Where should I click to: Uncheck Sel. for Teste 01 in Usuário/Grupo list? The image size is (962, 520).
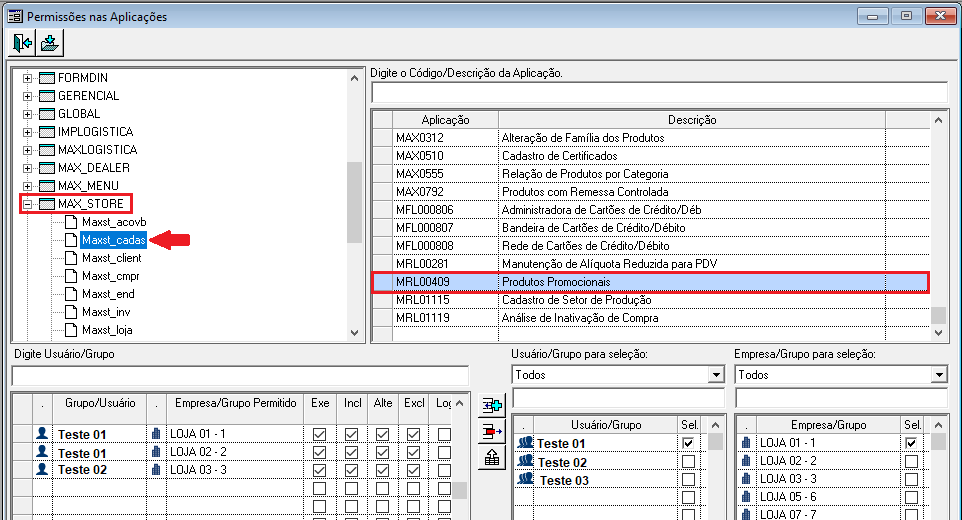tap(688, 443)
